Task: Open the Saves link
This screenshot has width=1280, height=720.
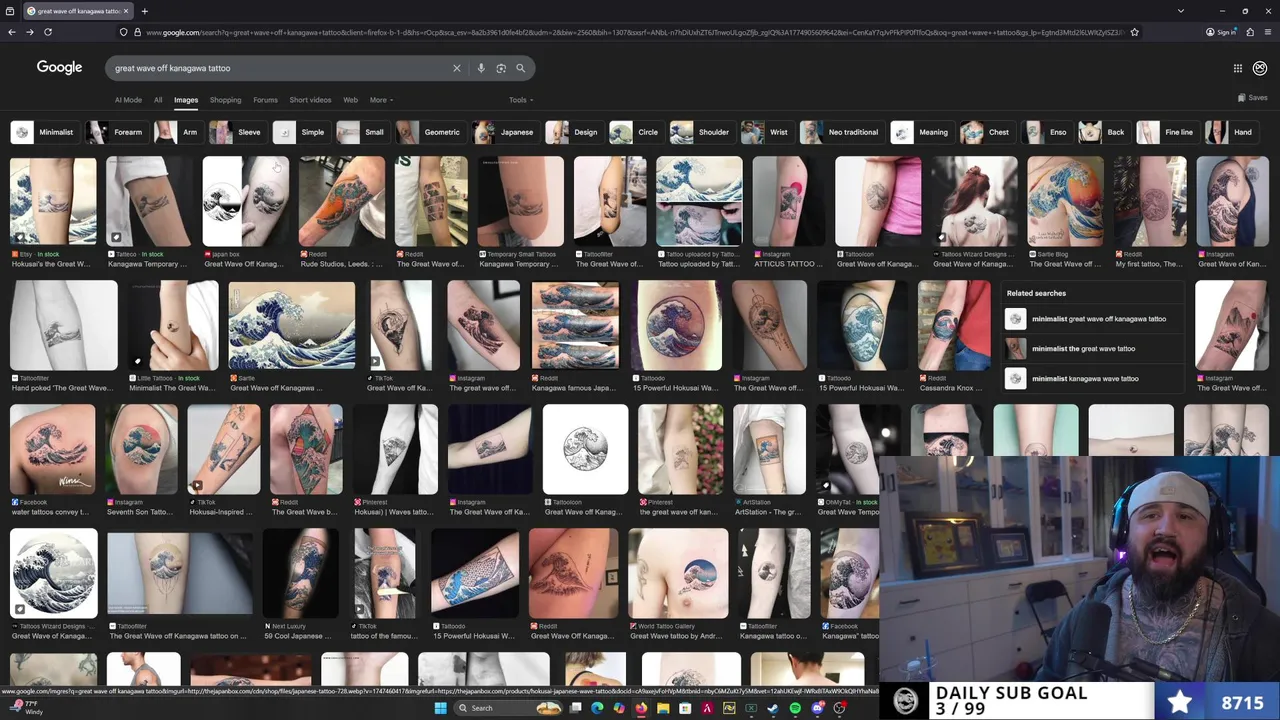Action: click(1253, 98)
